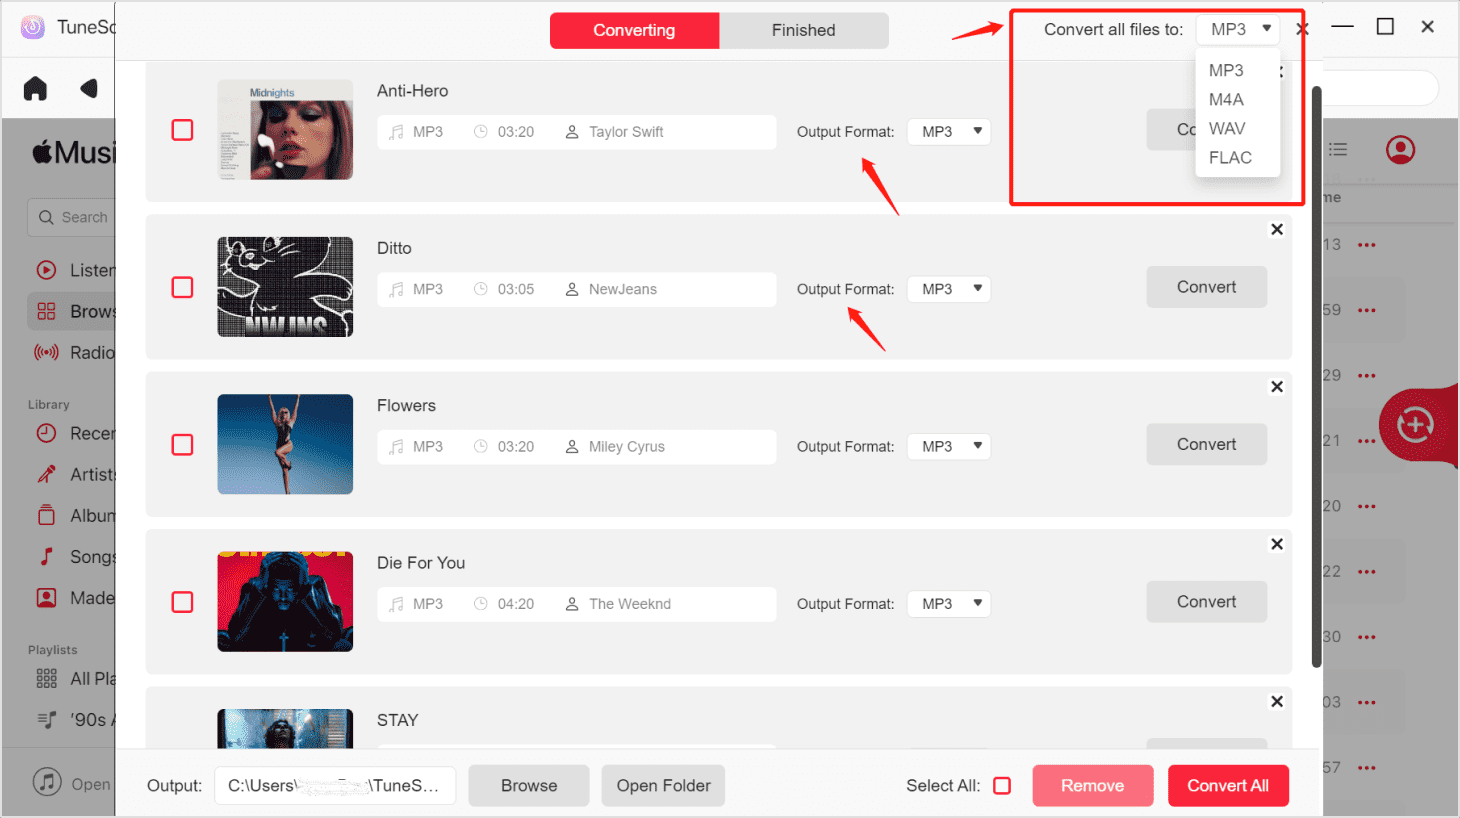Open Made For You in sidebar
The height and width of the screenshot is (818, 1460).
(75, 597)
